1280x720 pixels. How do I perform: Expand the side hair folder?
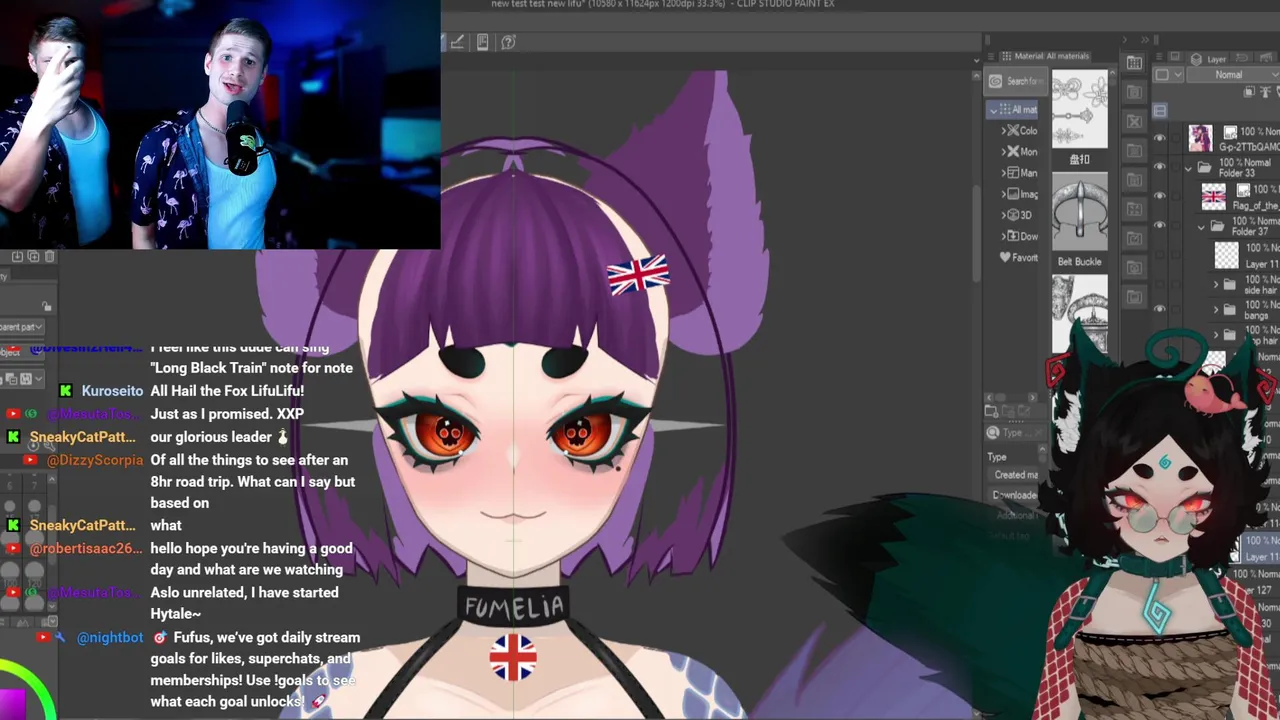pos(1216,285)
